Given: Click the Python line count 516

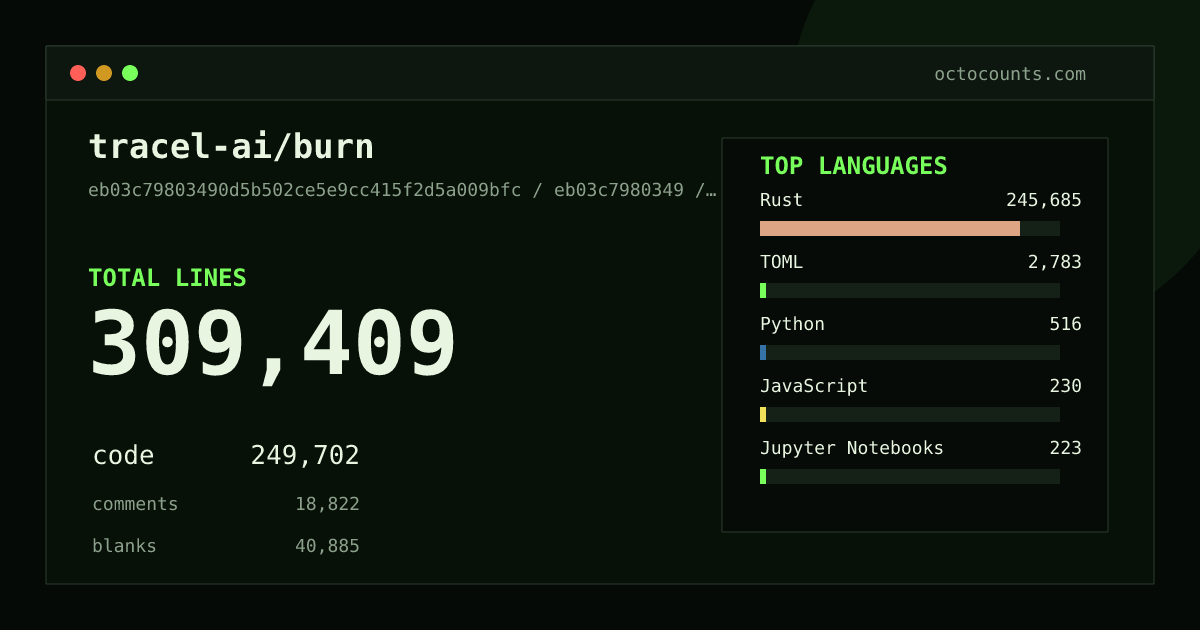Looking at the screenshot, I should (1066, 324).
